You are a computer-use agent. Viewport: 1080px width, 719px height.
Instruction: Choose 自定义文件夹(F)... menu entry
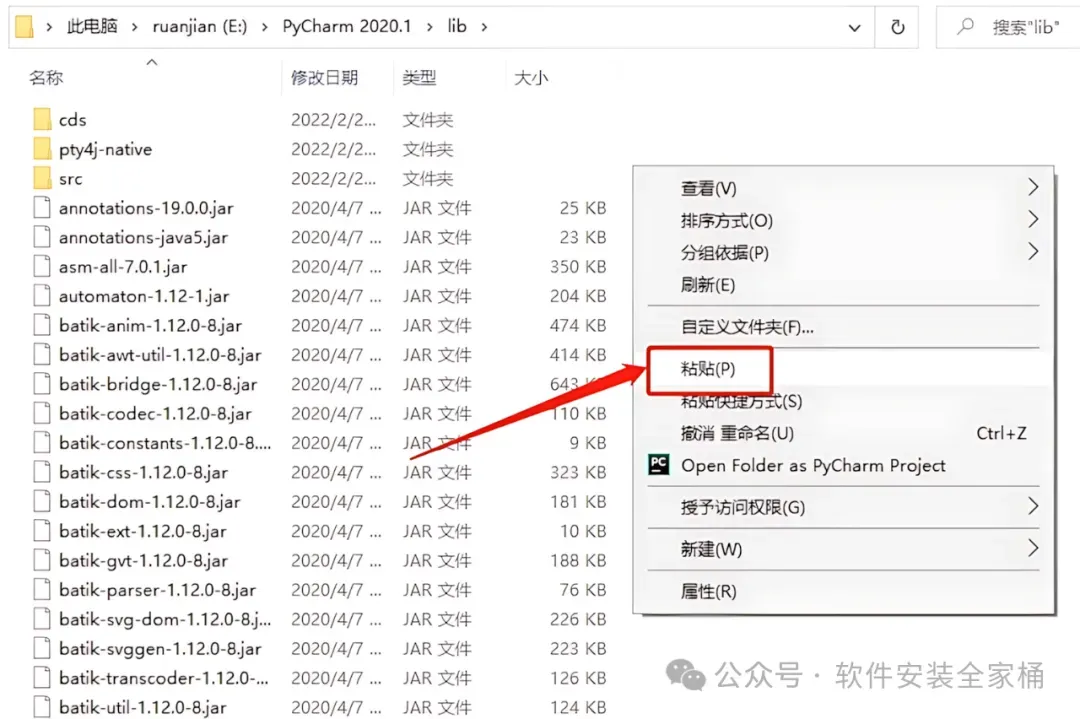click(x=747, y=326)
